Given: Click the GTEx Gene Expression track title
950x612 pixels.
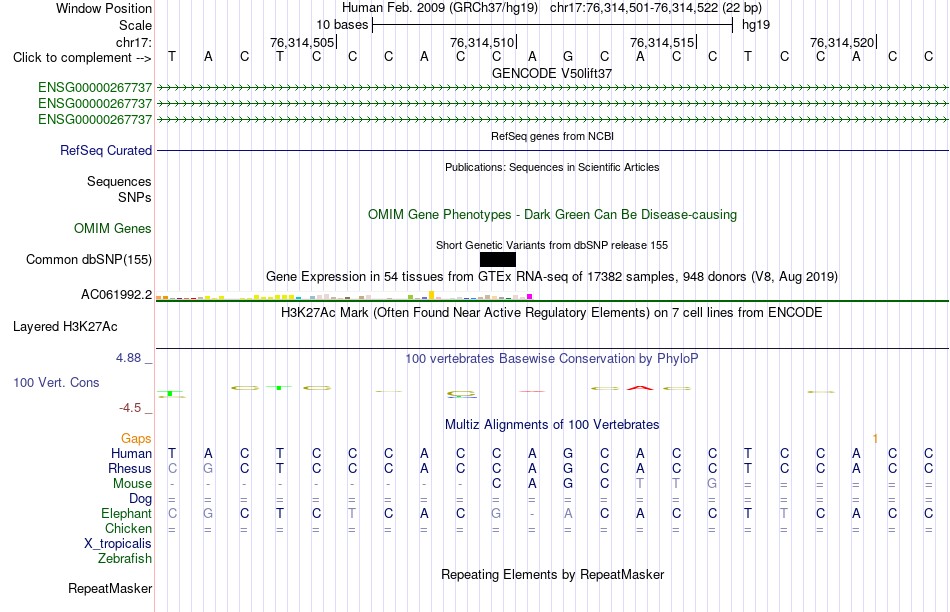Looking at the screenshot, I should coord(552,277).
